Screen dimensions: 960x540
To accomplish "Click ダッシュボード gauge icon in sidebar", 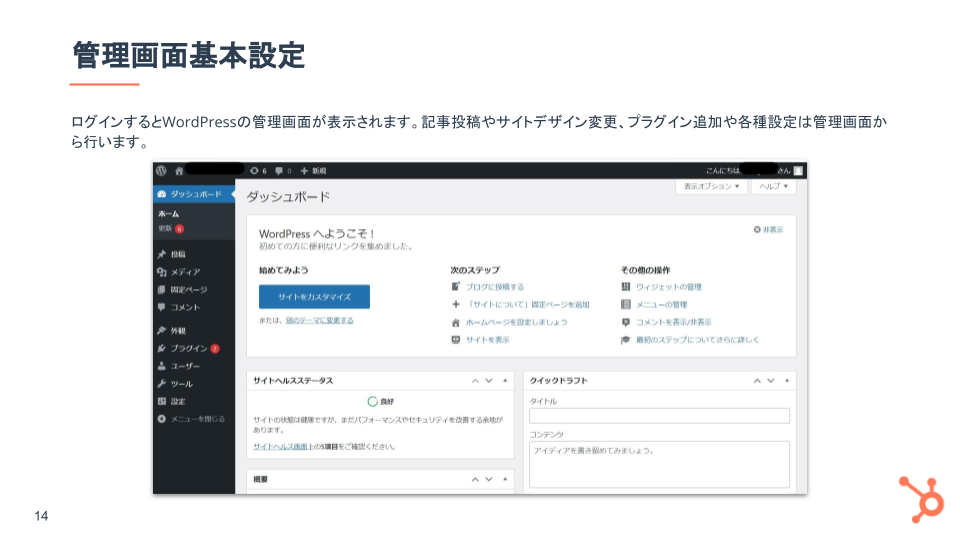I will (x=162, y=194).
